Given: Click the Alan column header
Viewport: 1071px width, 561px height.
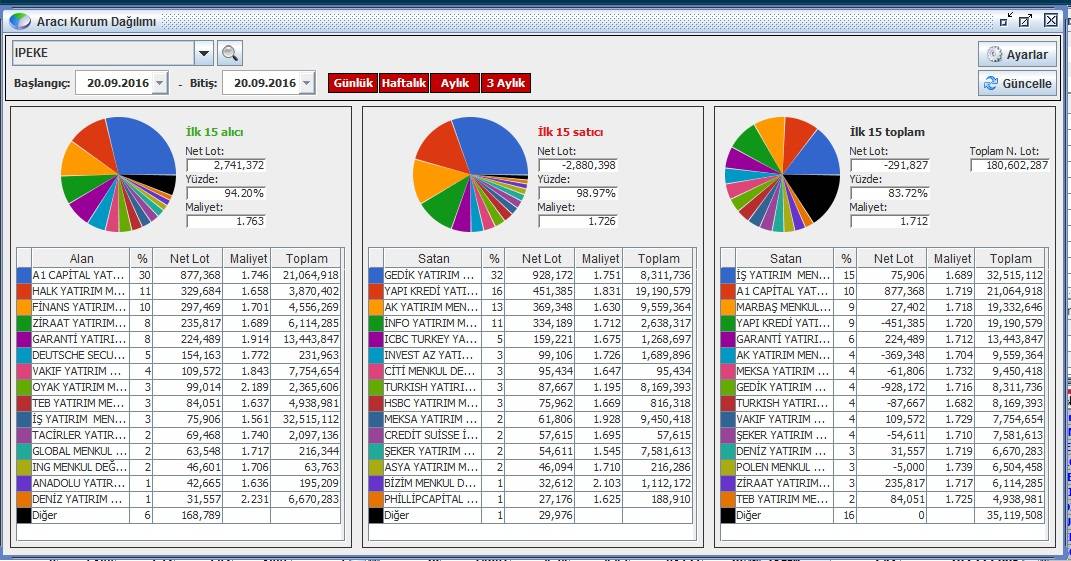Looking at the screenshot, I should tap(81, 258).
